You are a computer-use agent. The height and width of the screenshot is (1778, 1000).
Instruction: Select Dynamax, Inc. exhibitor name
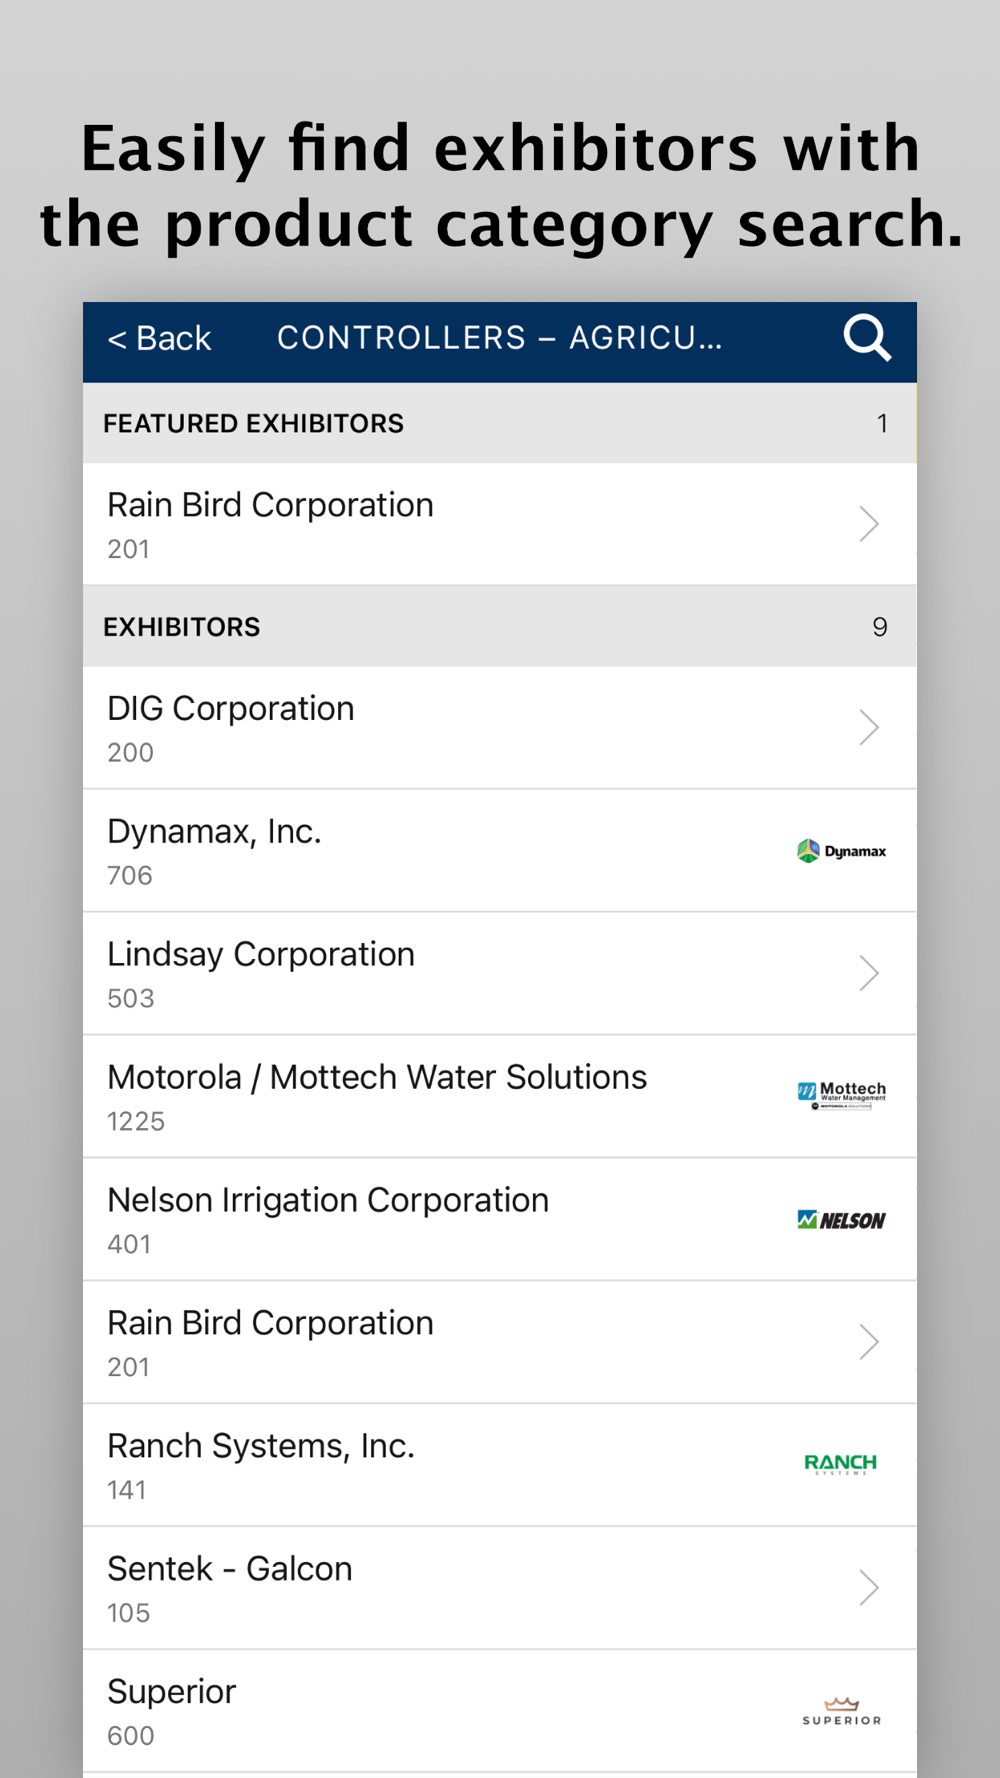click(x=214, y=832)
